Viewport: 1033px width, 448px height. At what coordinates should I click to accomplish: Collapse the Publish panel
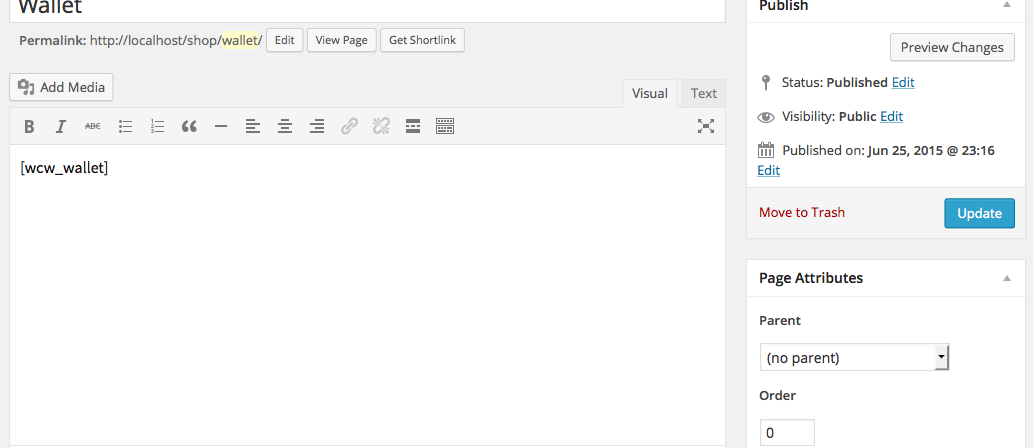tap(1007, 5)
